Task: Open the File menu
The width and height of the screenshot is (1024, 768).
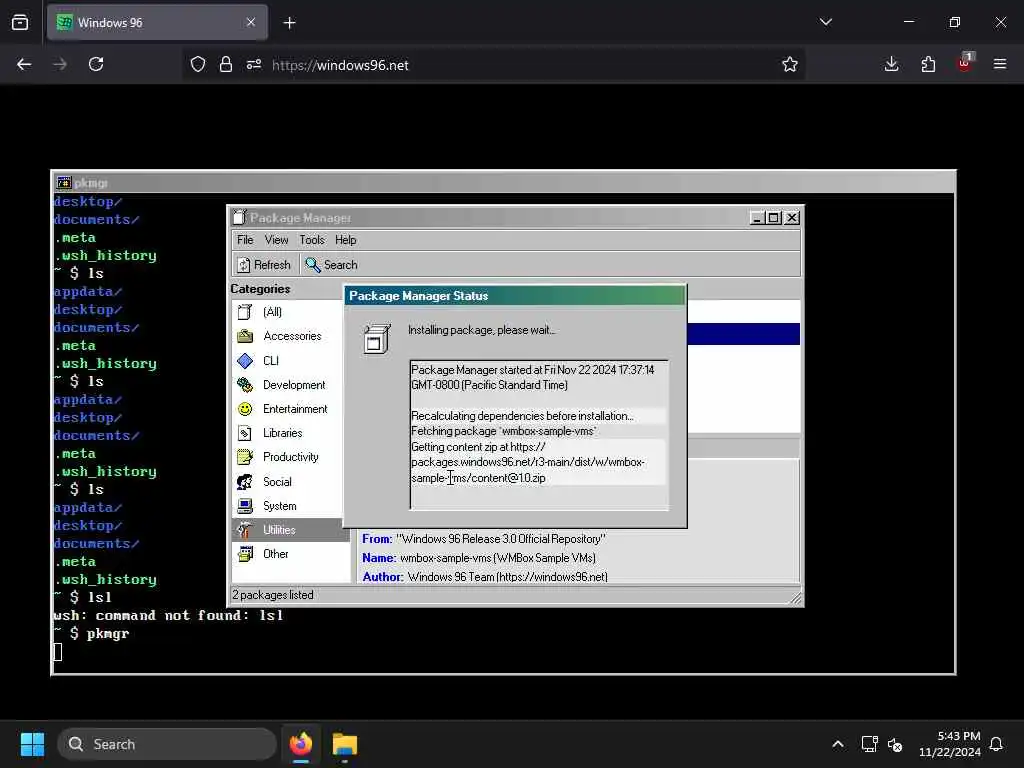Action: (245, 240)
